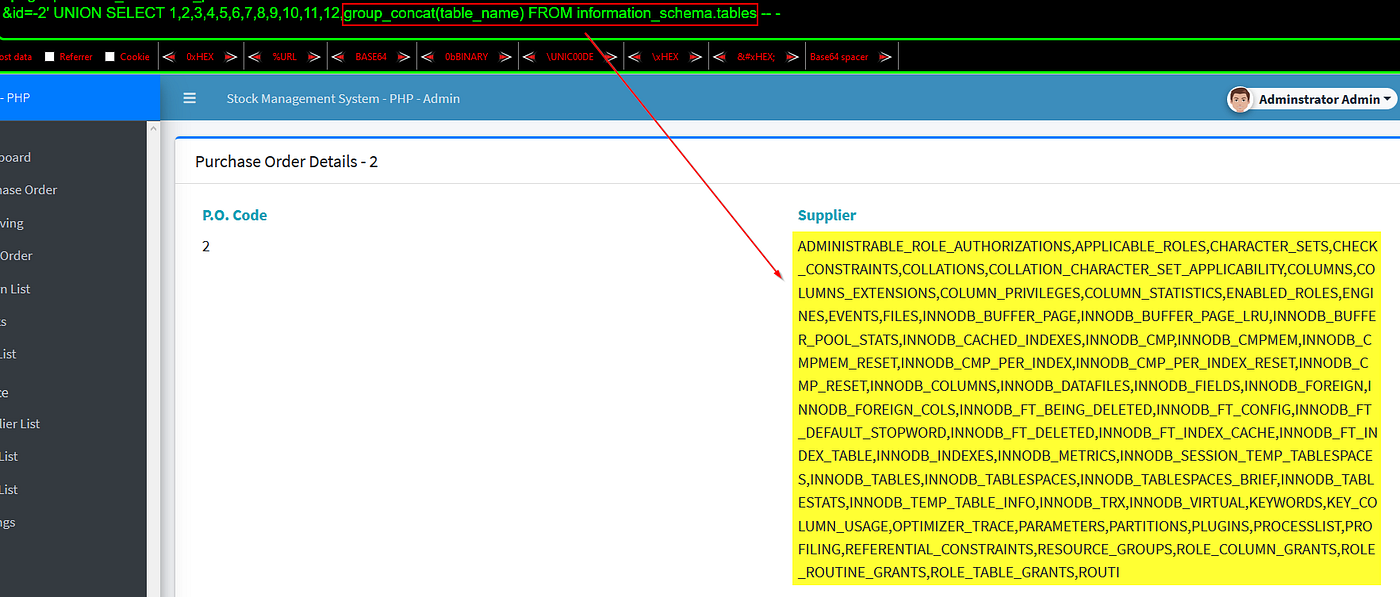
Task: Click the 0bBINARY encoding label
Action: [466, 57]
